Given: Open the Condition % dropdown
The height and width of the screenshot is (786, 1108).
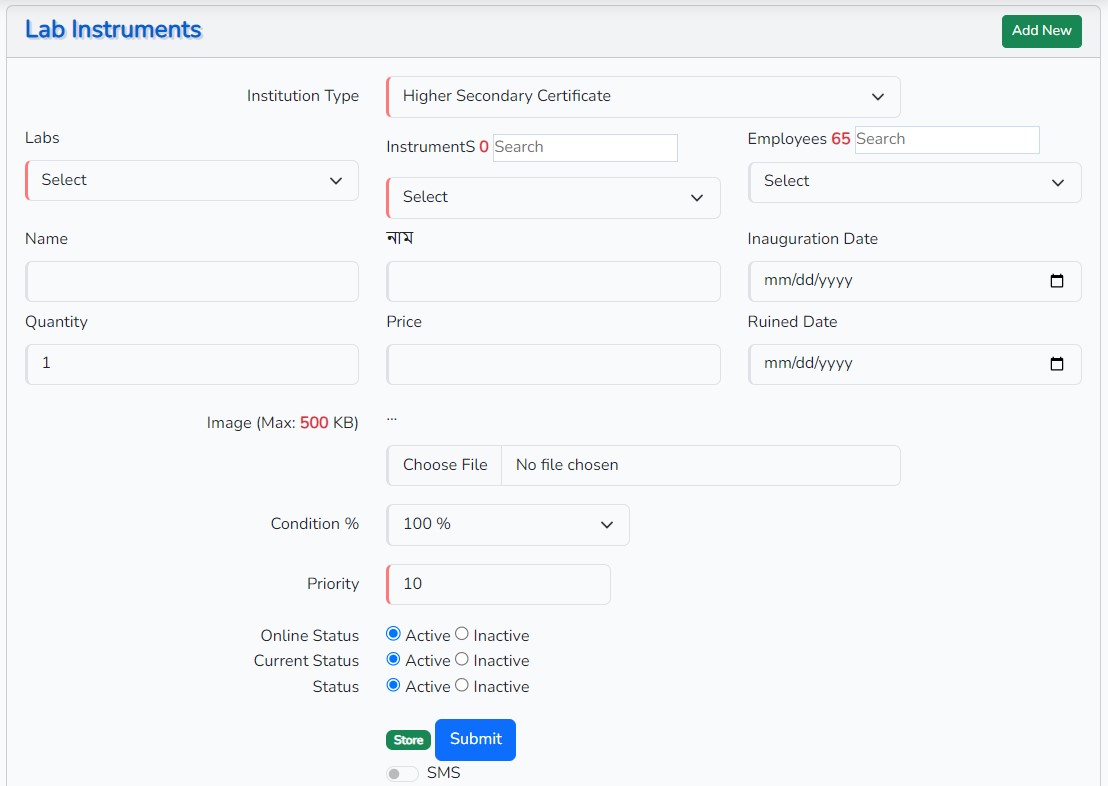Looking at the screenshot, I should click(507, 525).
